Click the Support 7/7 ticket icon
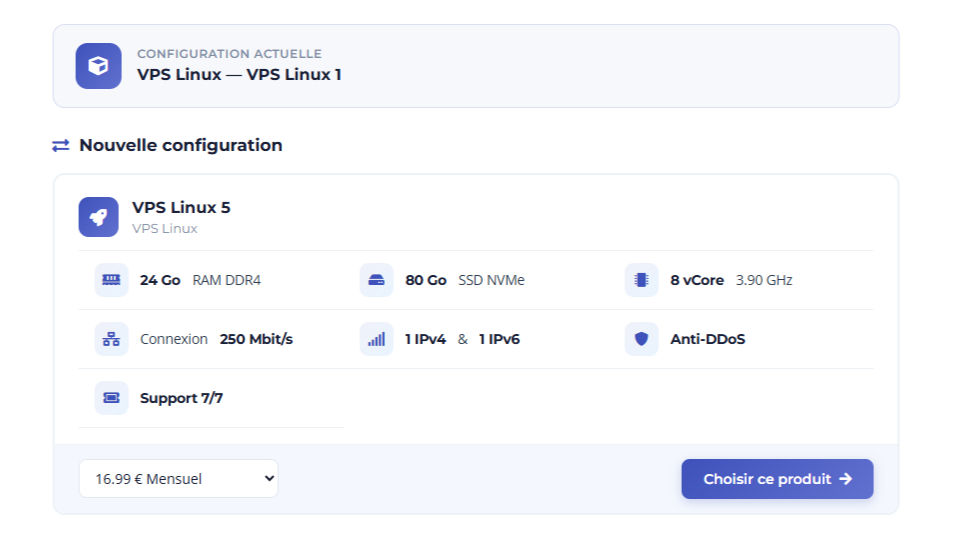 (111, 398)
